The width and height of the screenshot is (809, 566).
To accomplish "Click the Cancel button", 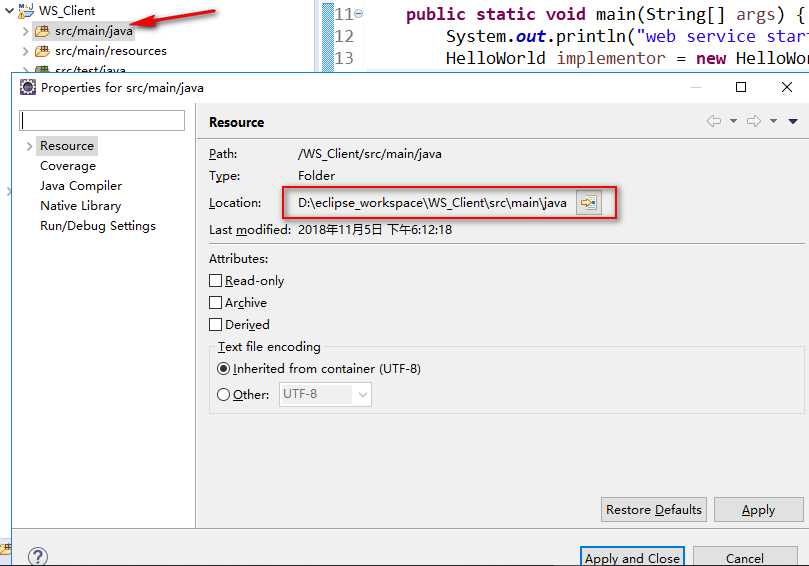I will [745, 557].
